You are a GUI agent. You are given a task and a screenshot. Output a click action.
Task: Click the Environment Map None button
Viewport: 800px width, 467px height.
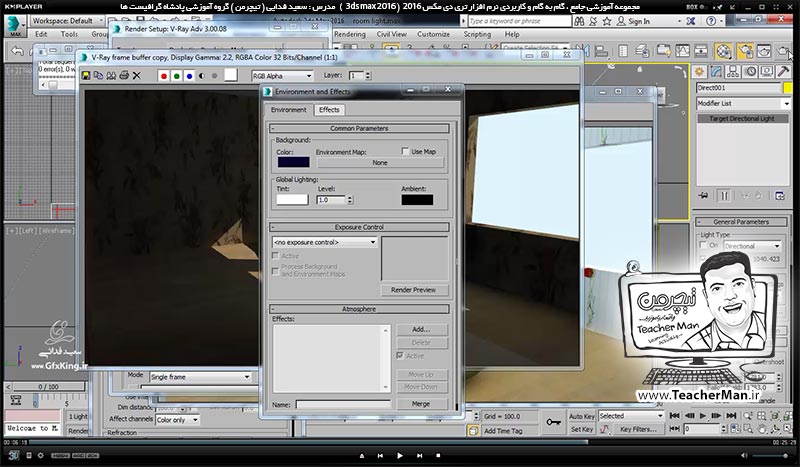pyautogui.click(x=380, y=162)
